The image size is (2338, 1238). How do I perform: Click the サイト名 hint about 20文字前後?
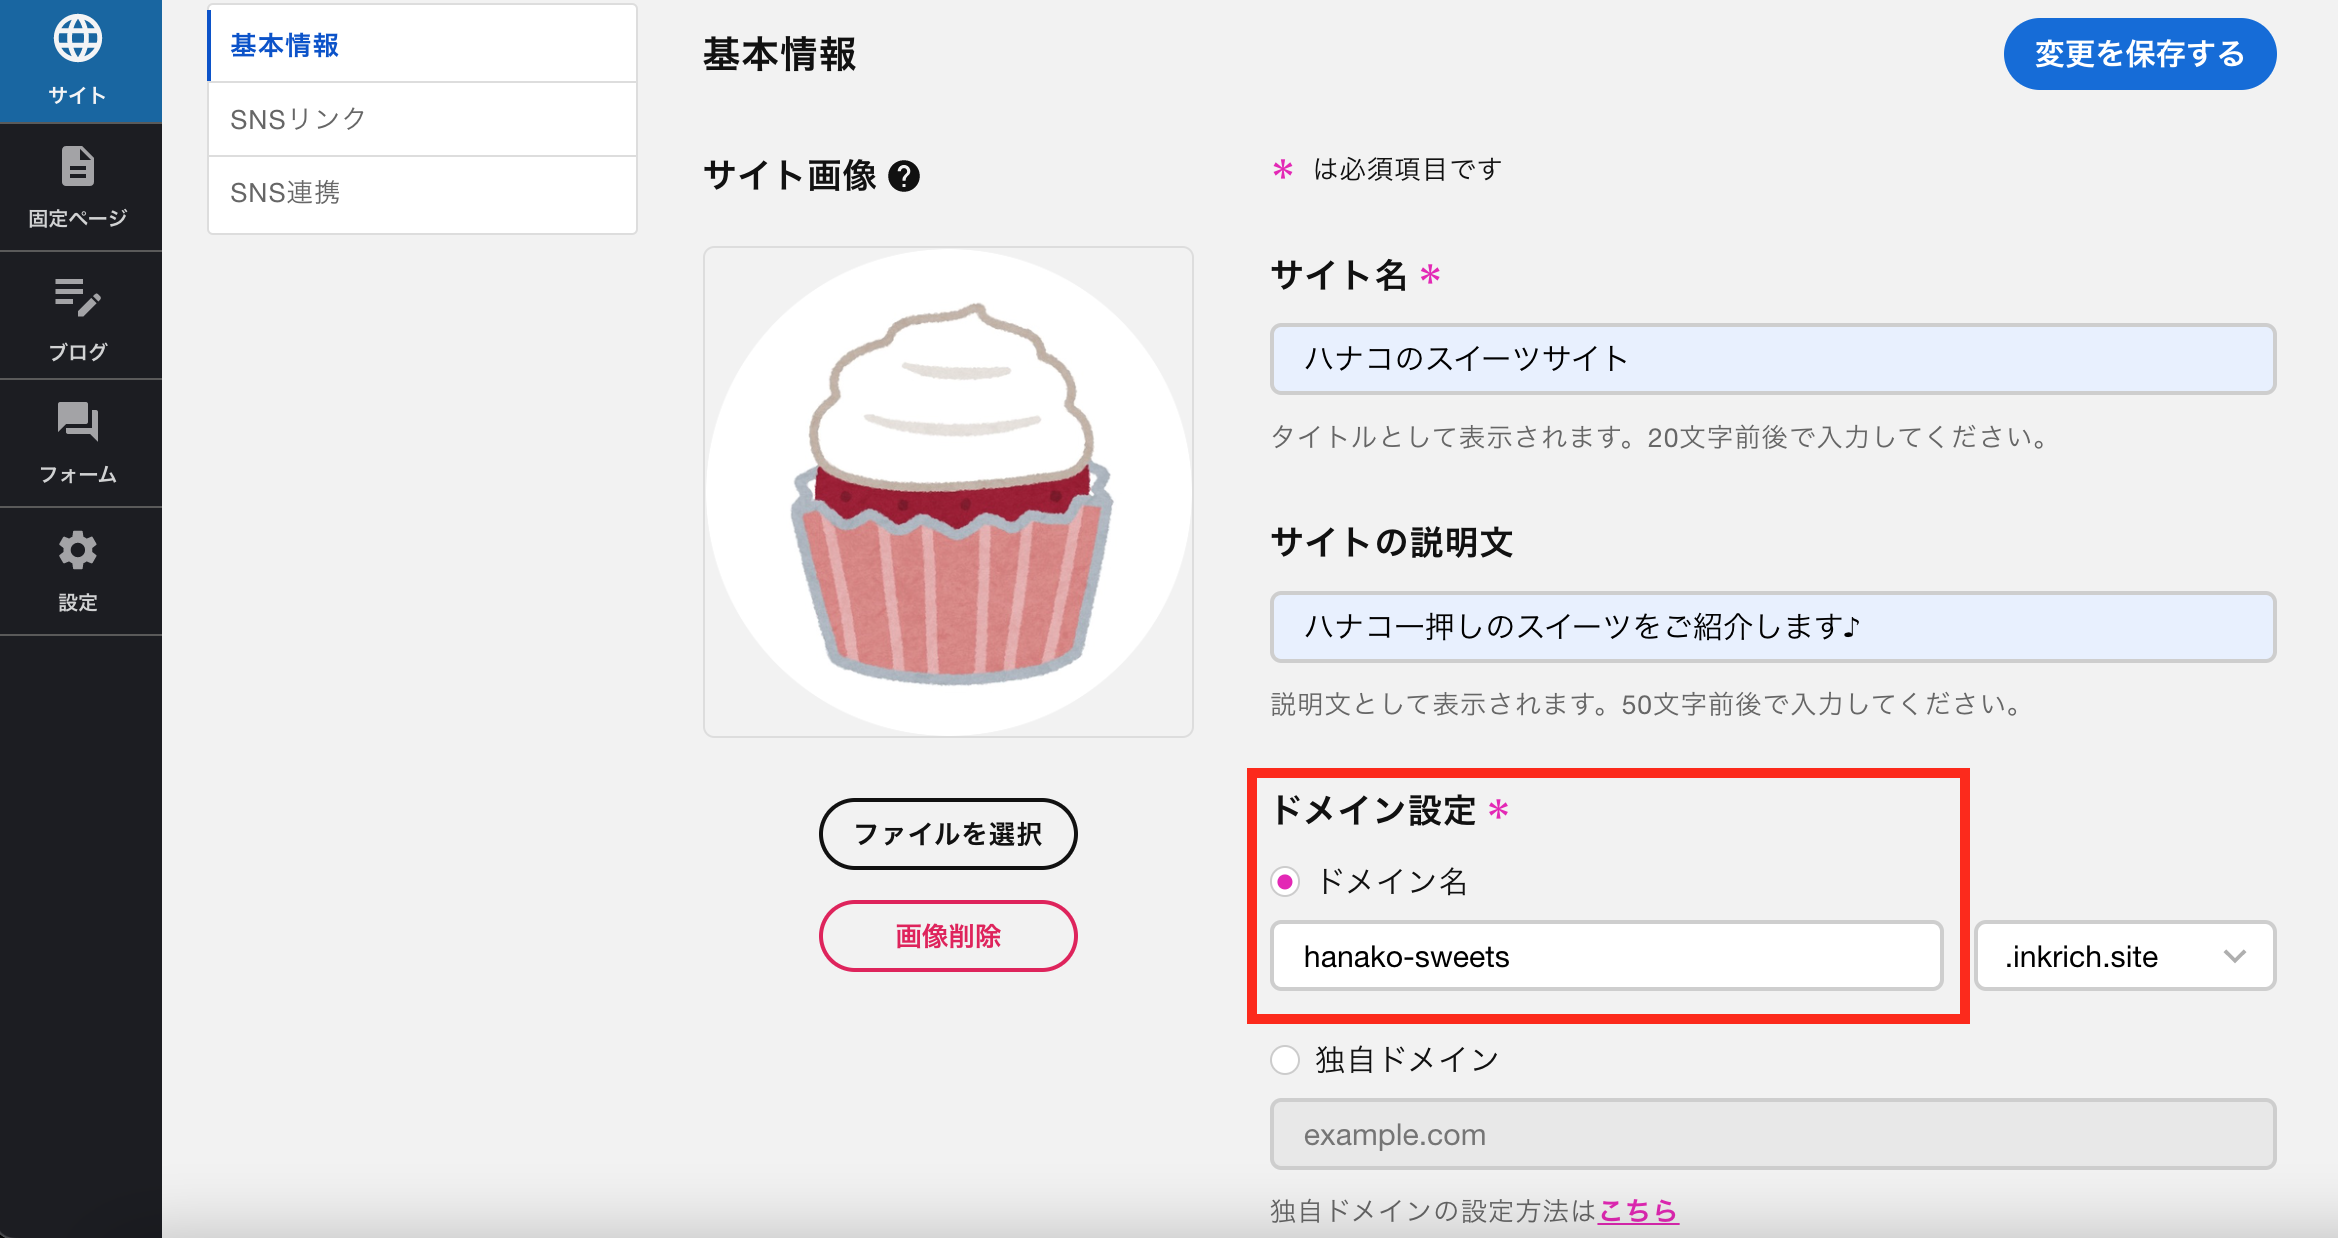tap(1663, 437)
